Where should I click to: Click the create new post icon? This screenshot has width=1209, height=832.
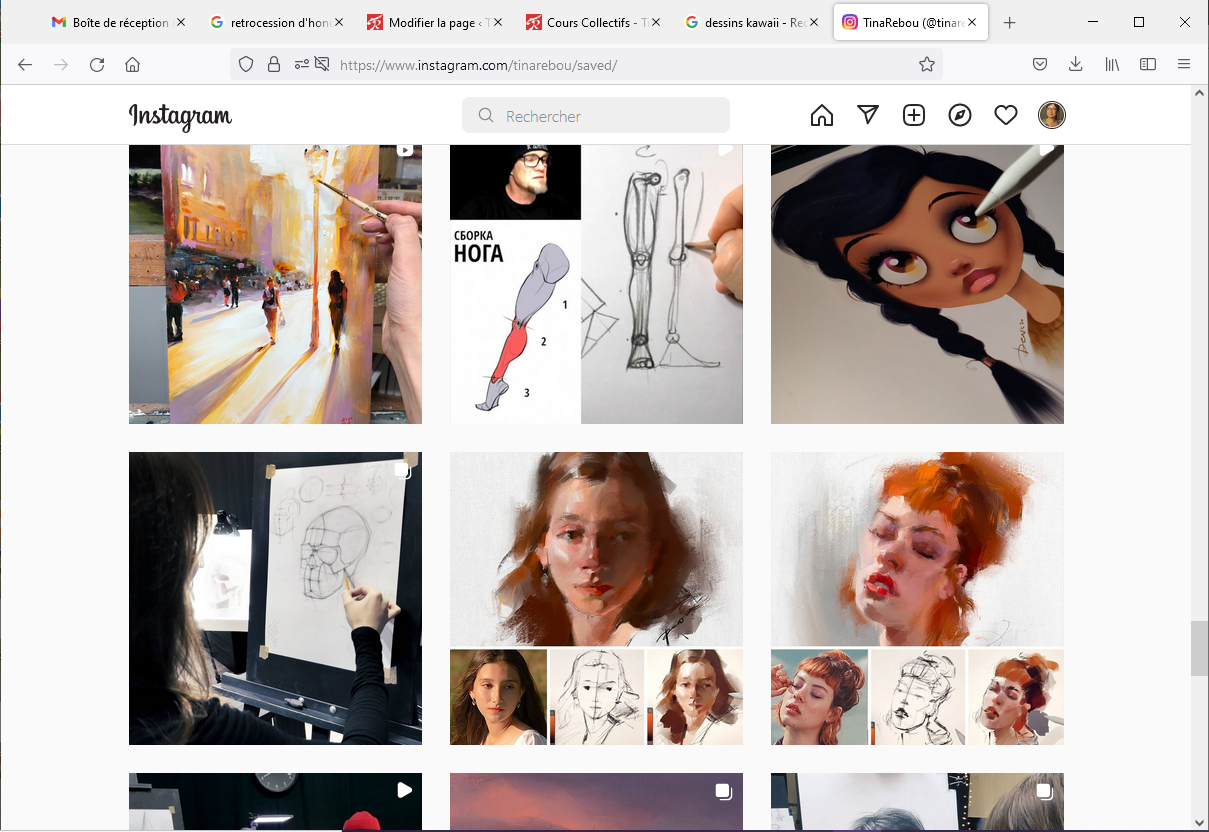tap(914, 116)
